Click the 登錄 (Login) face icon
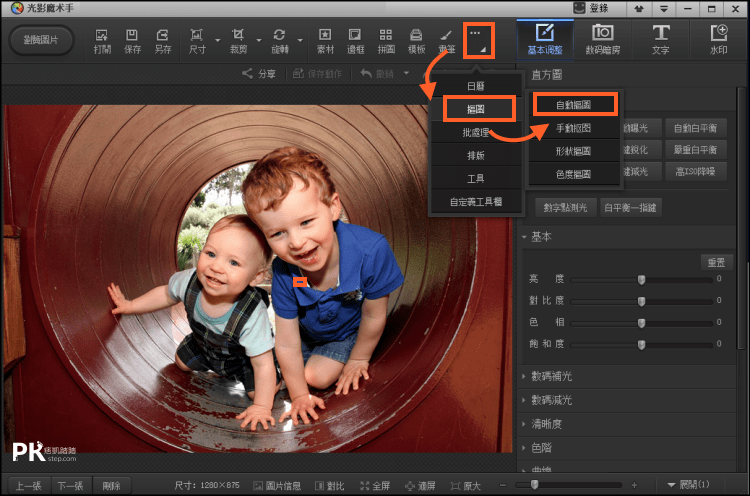Image resolution: width=750 pixels, height=496 pixels. point(579,8)
